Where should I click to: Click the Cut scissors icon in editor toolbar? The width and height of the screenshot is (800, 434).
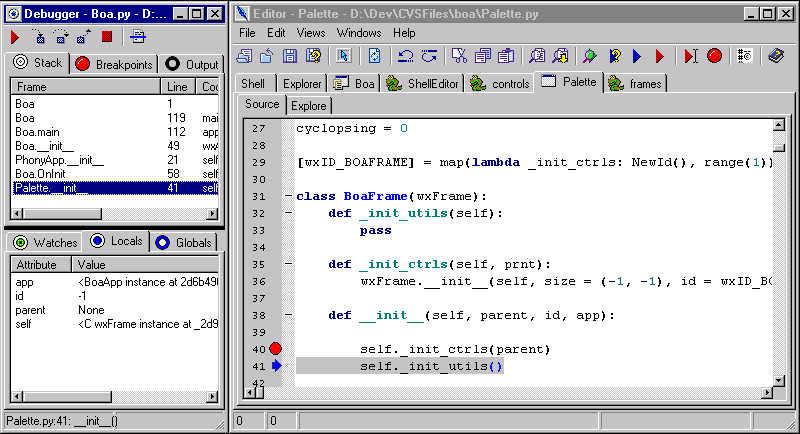459,56
